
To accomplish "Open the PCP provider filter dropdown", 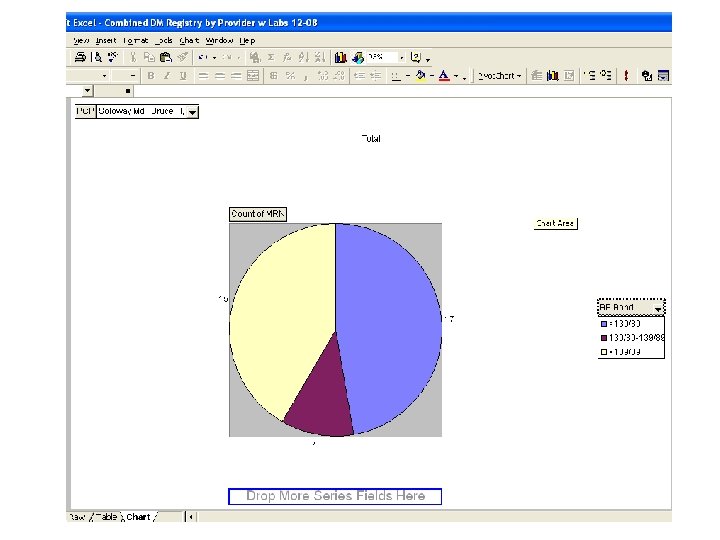I will tap(193, 112).
